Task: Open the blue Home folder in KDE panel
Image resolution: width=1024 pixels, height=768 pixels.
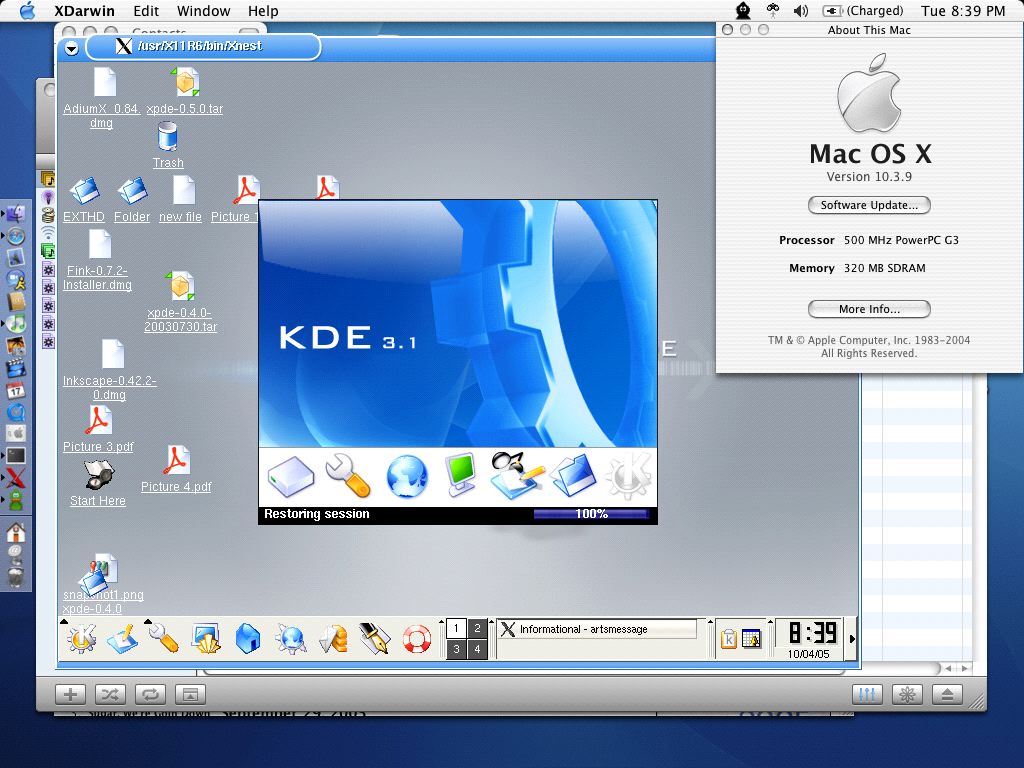Action: click(x=248, y=638)
